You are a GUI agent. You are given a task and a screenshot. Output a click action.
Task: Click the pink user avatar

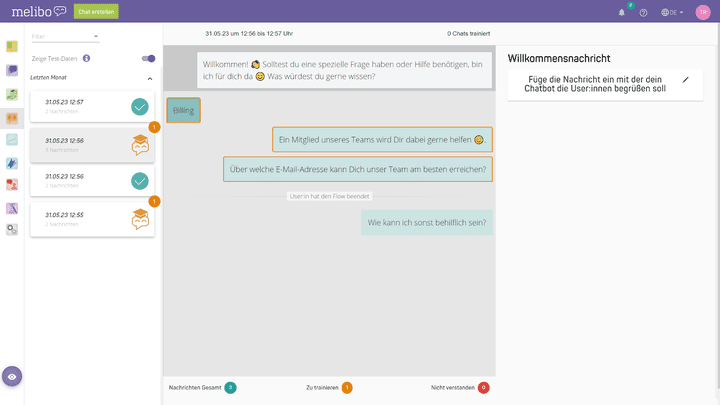pos(703,12)
